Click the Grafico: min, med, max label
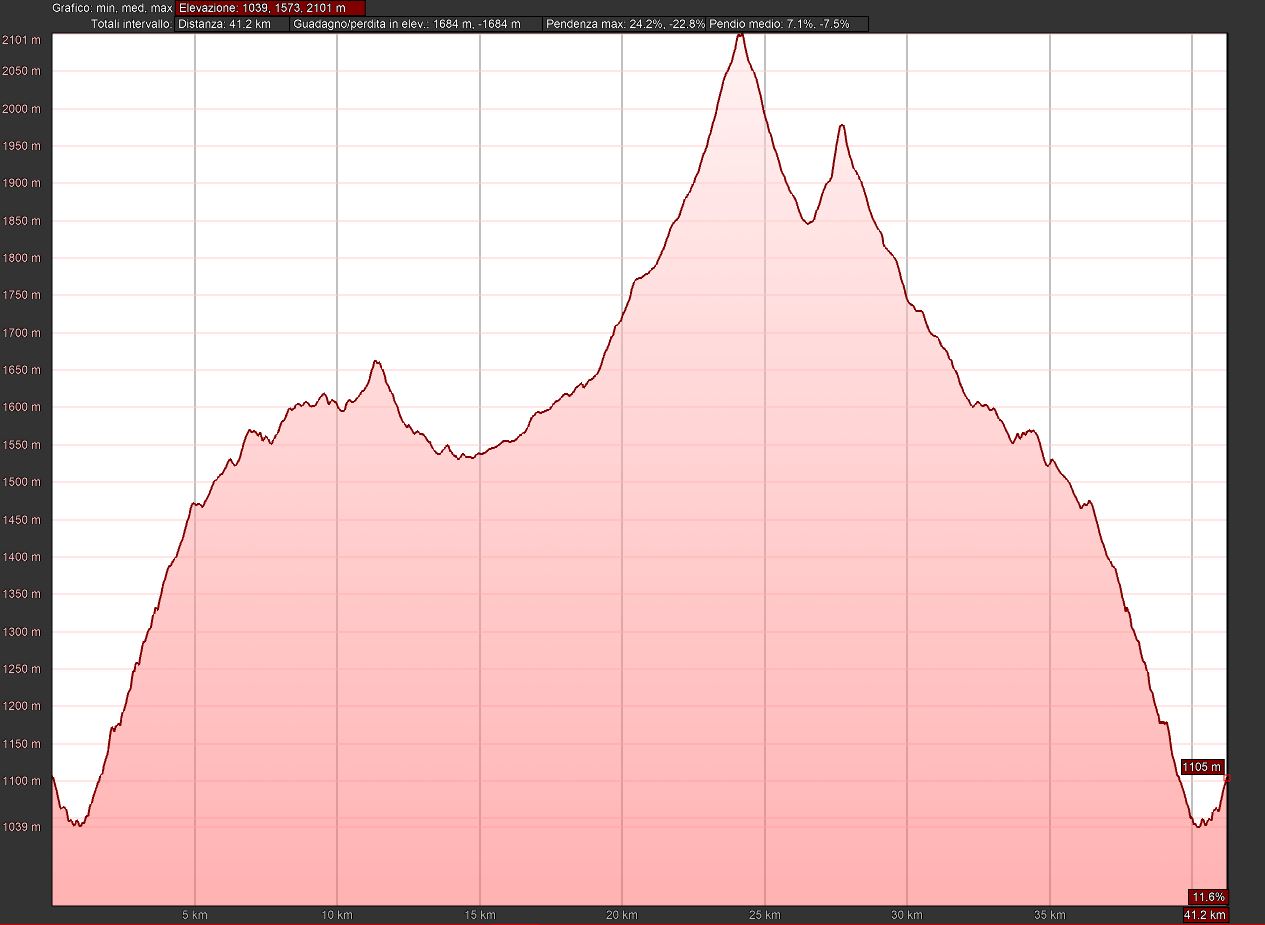 click(x=112, y=8)
